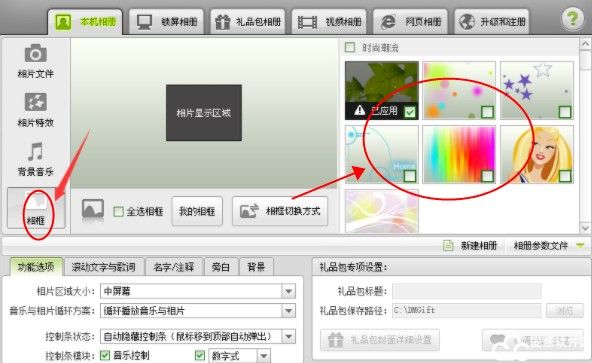Toggle the 时尚潮流 category checkbox
This screenshot has height=363, width=592.
(350, 48)
